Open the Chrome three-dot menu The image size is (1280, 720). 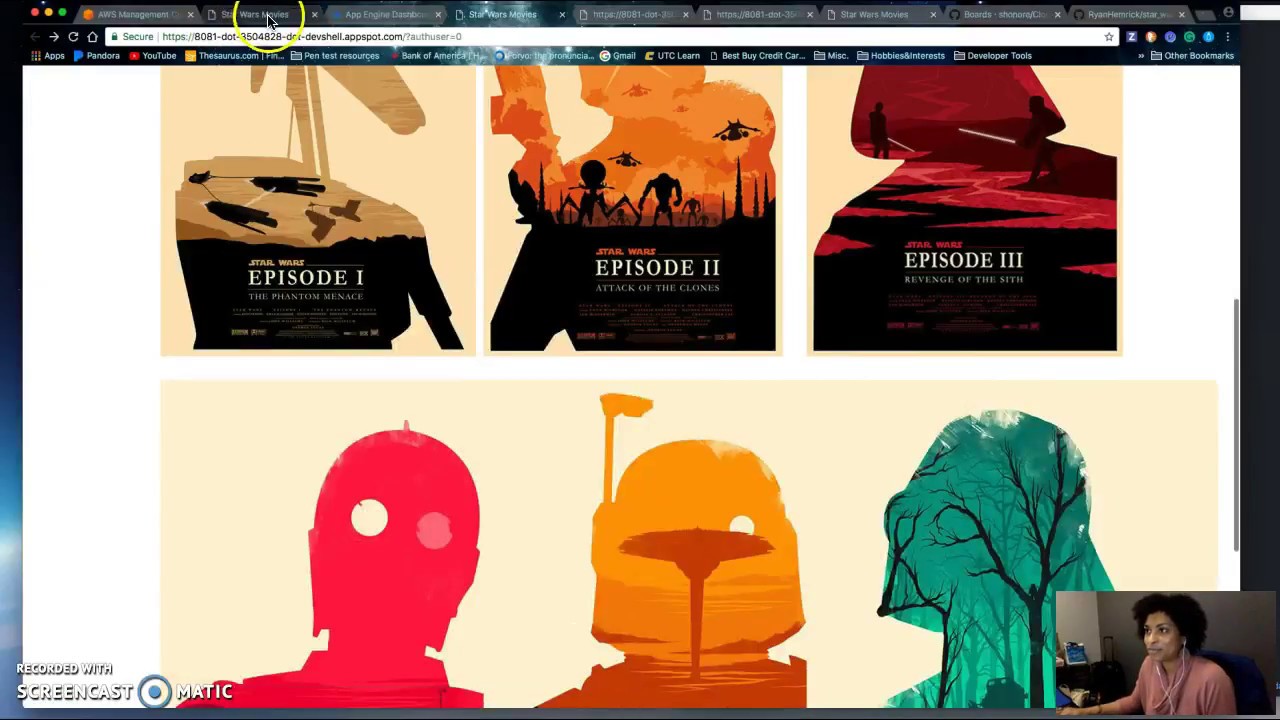tap(1227, 37)
